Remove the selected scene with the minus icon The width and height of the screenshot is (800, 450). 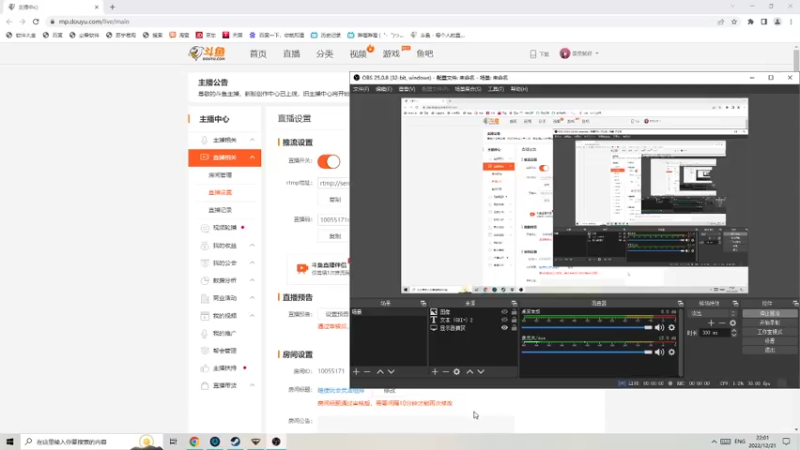[x=367, y=371]
